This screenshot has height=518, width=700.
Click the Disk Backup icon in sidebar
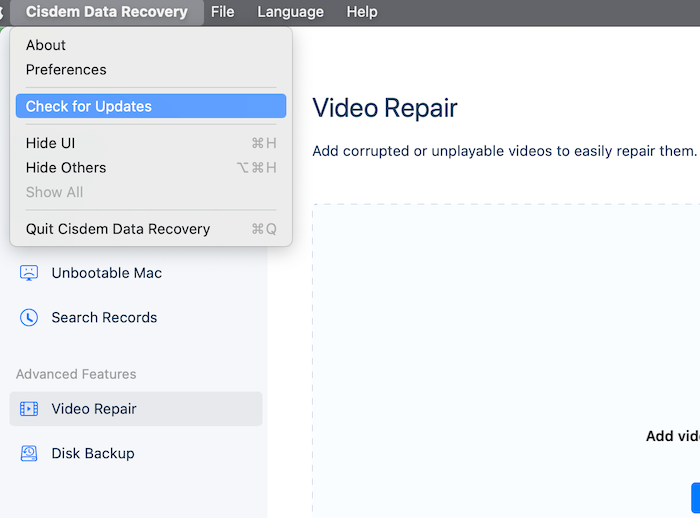(29, 454)
